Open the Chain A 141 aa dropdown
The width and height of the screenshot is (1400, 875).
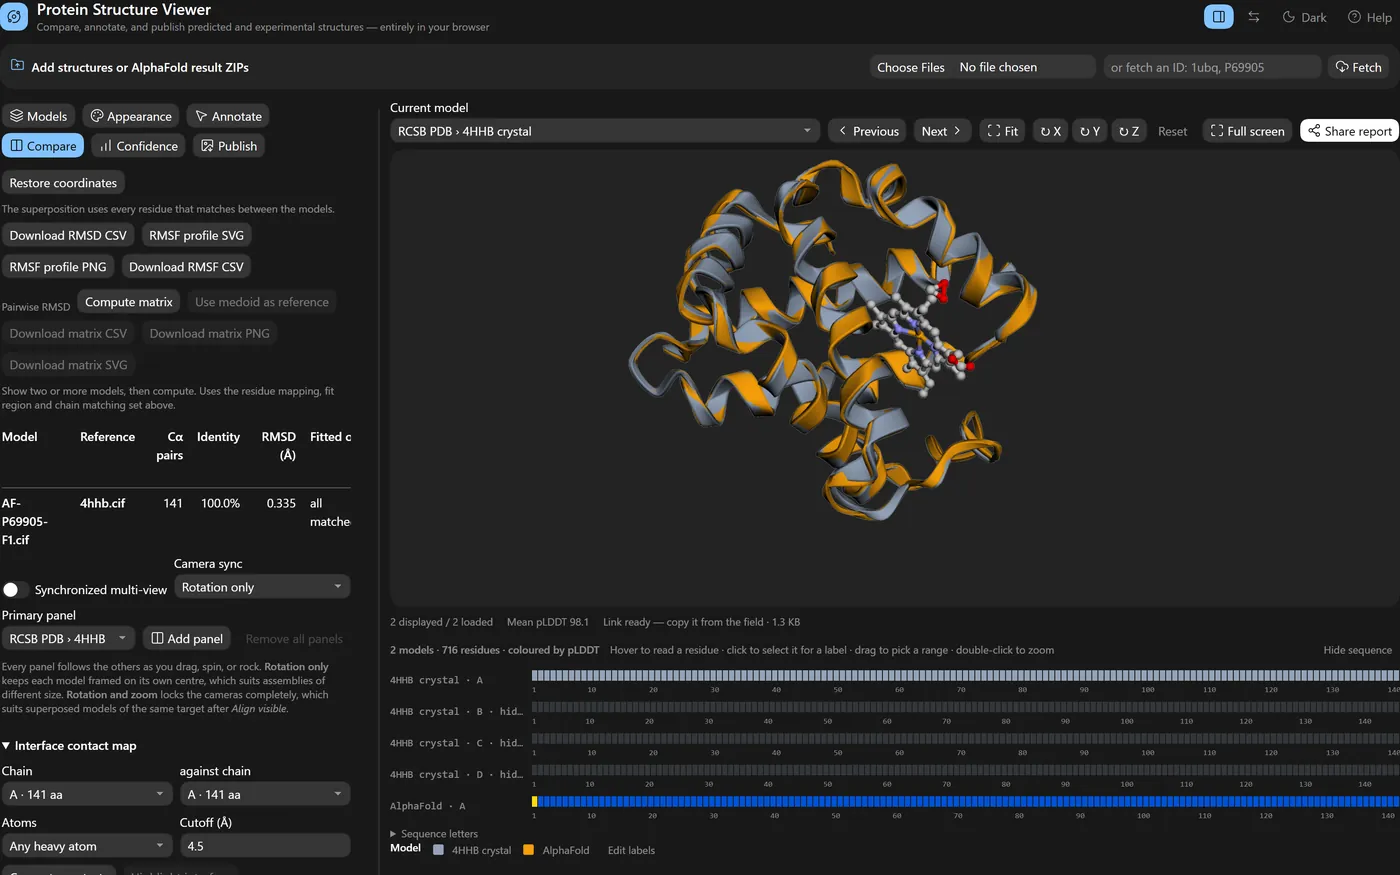tap(88, 794)
